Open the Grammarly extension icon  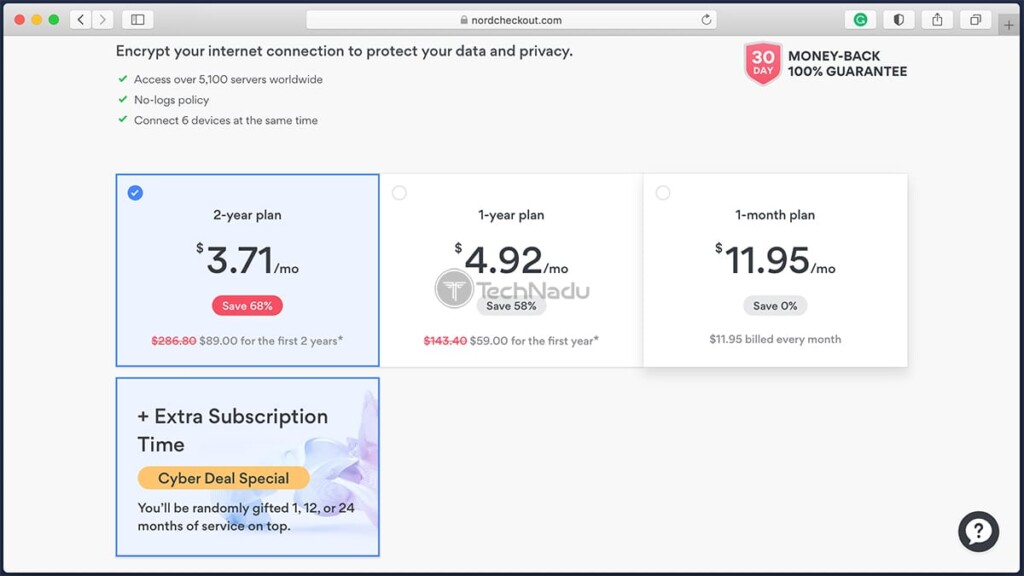(861, 20)
